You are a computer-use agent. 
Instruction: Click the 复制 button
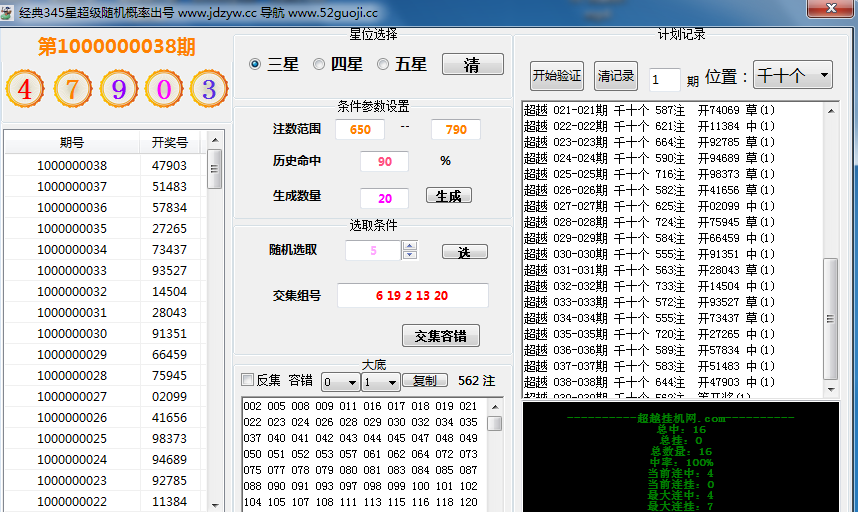[425, 381]
